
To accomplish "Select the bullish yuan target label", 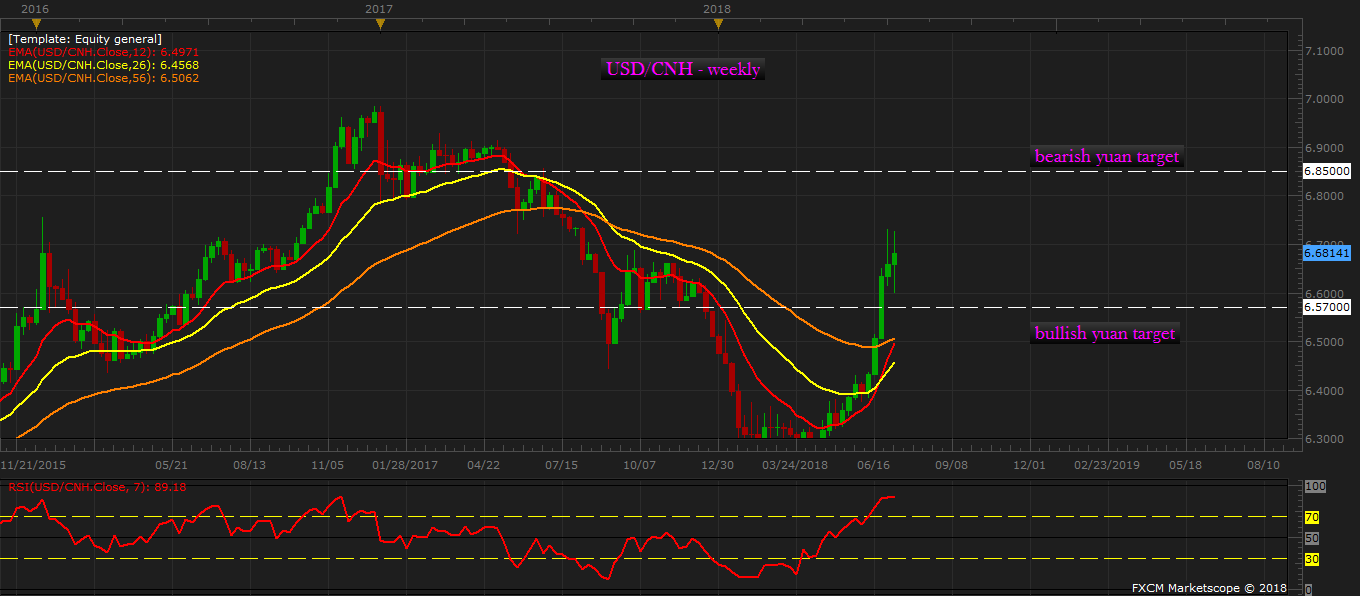I will [x=1105, y=334].
